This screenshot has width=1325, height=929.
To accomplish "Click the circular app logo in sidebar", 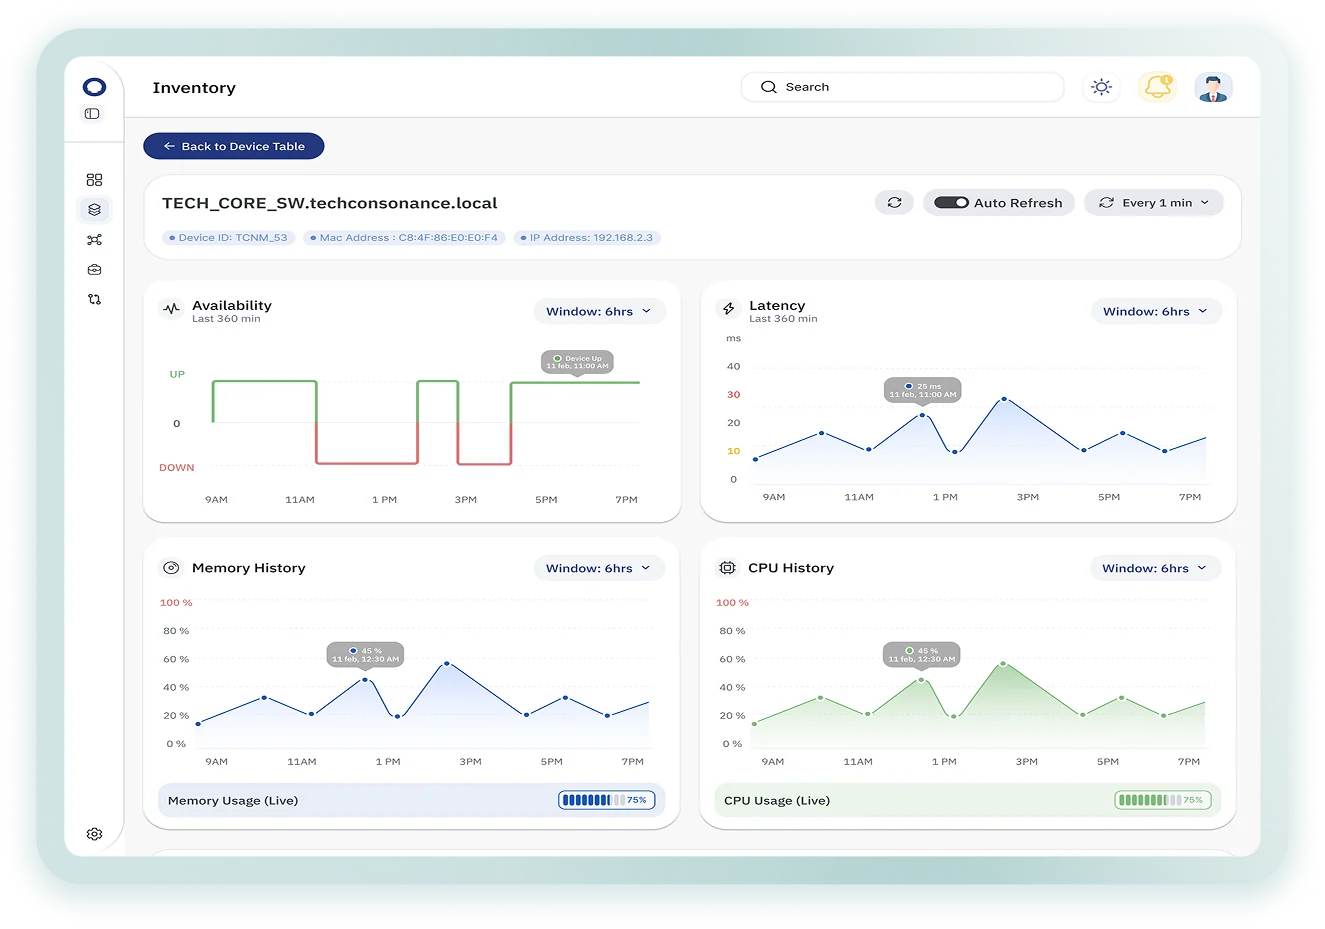I will coord(94,87).
